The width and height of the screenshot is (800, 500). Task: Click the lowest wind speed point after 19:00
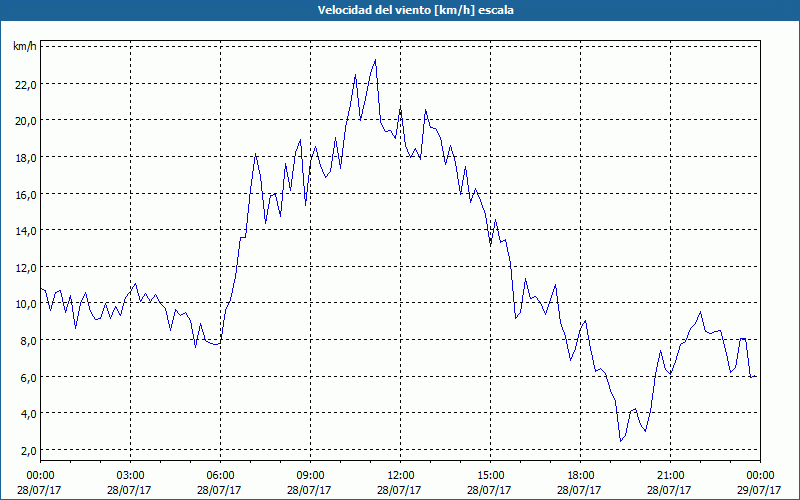click(620, 441)
